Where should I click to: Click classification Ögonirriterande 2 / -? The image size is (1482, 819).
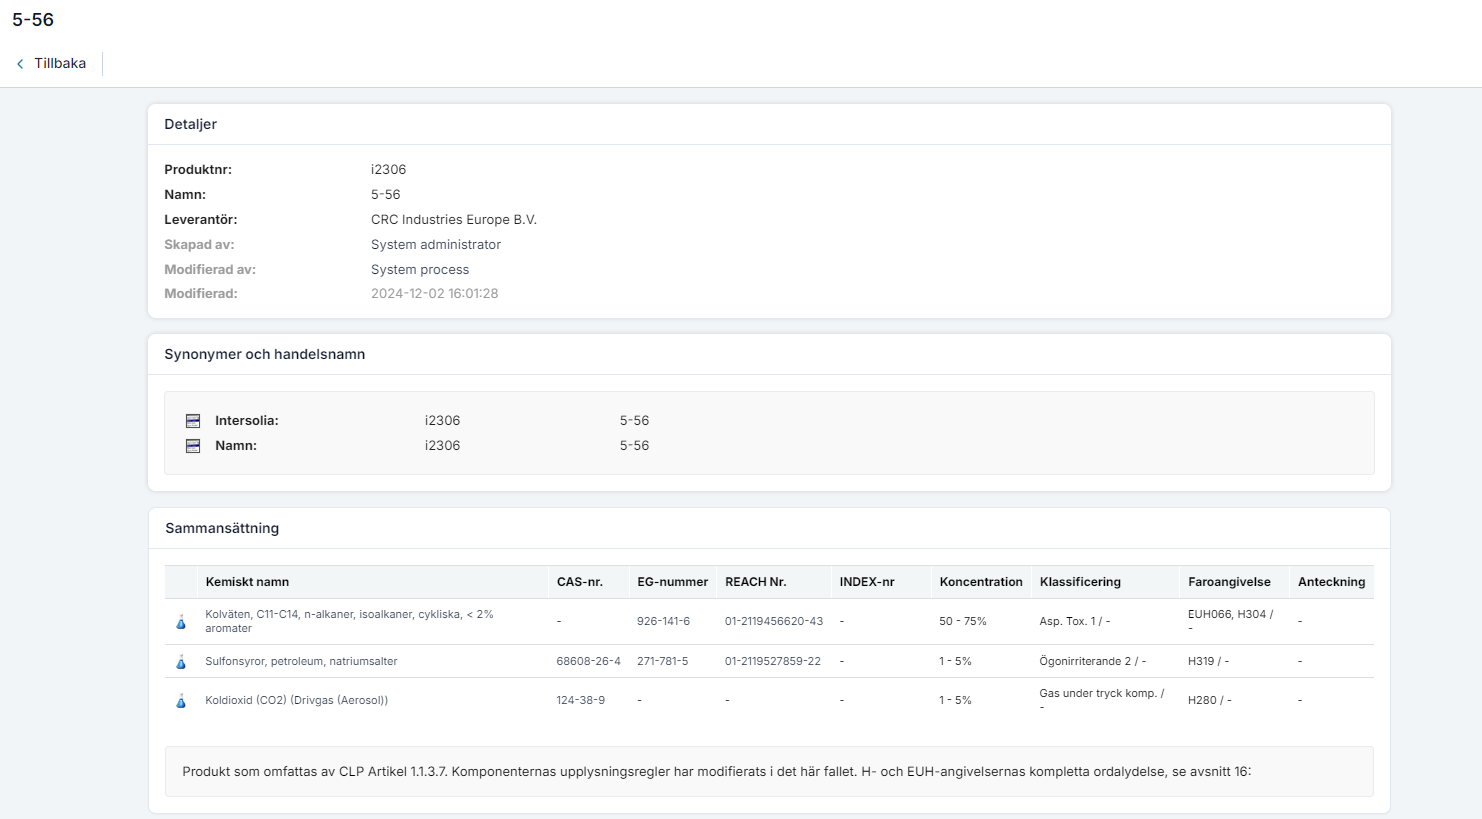coord(1092,661)
